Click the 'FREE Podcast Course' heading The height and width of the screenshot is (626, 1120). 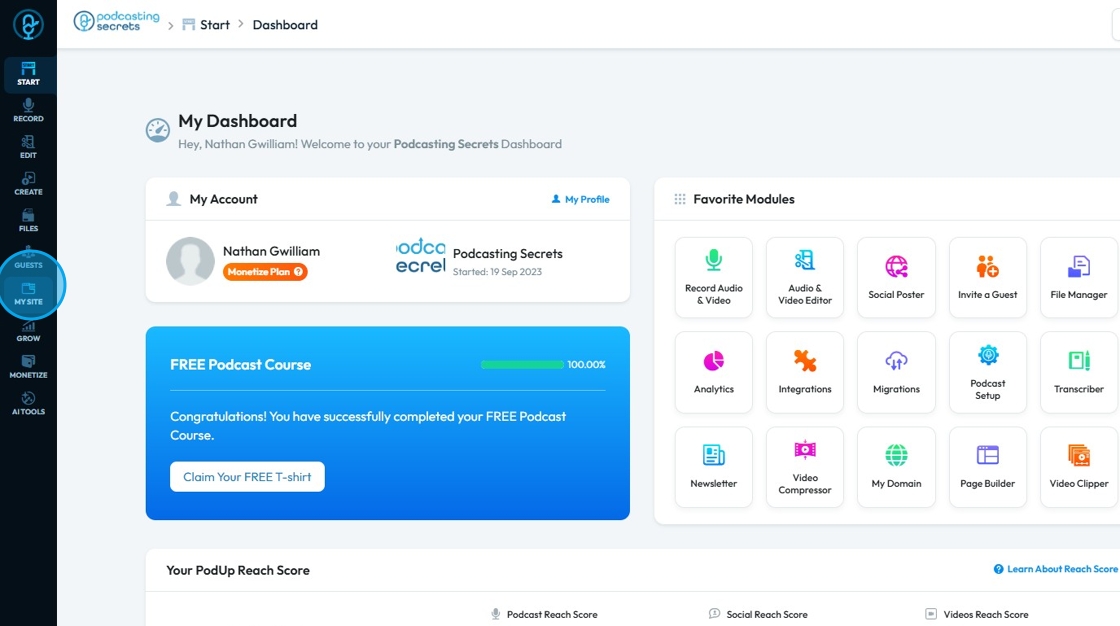[241, 364]
